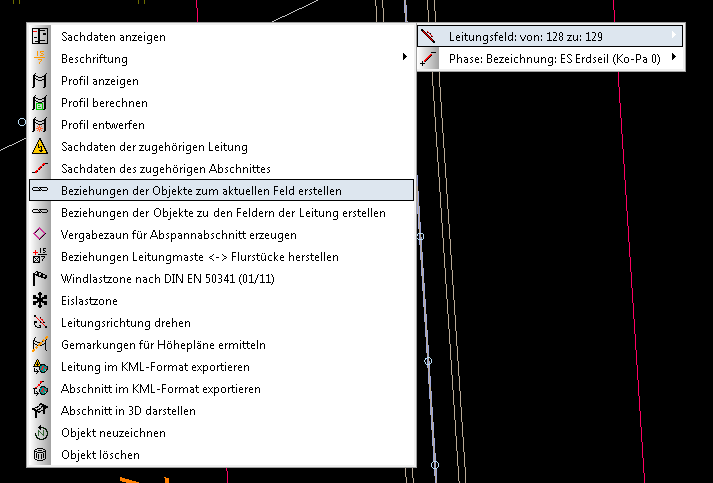The height and width of the screenshot is (483, 713).
Task: Click the Objekt löschen trash icon
Action: tap(40, 455)
